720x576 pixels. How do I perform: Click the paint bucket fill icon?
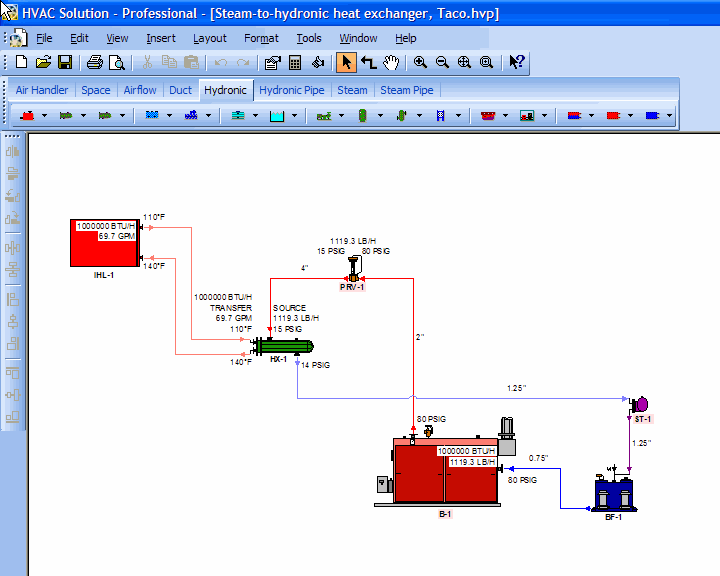tap(318, 62)
